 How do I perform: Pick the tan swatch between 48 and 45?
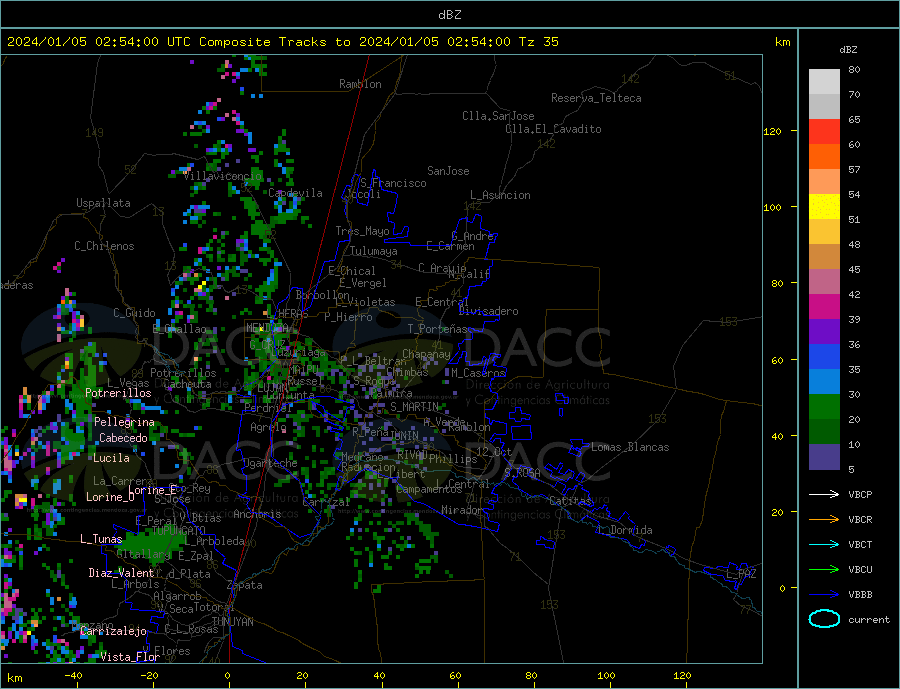pyautogui.click(x=824, y=257)
